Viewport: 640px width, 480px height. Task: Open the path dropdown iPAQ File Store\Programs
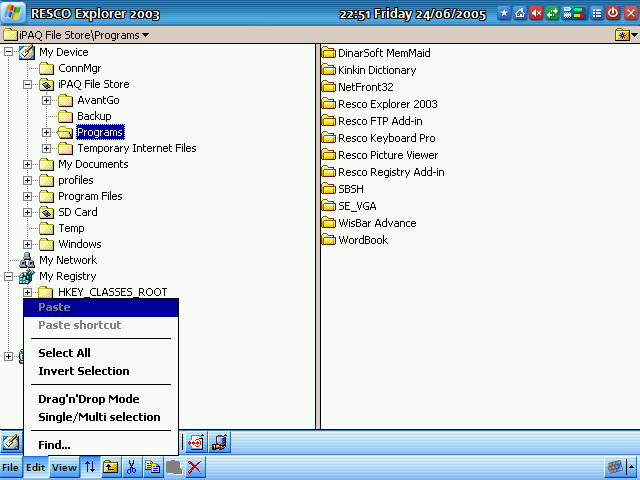(x=76, y=35)
